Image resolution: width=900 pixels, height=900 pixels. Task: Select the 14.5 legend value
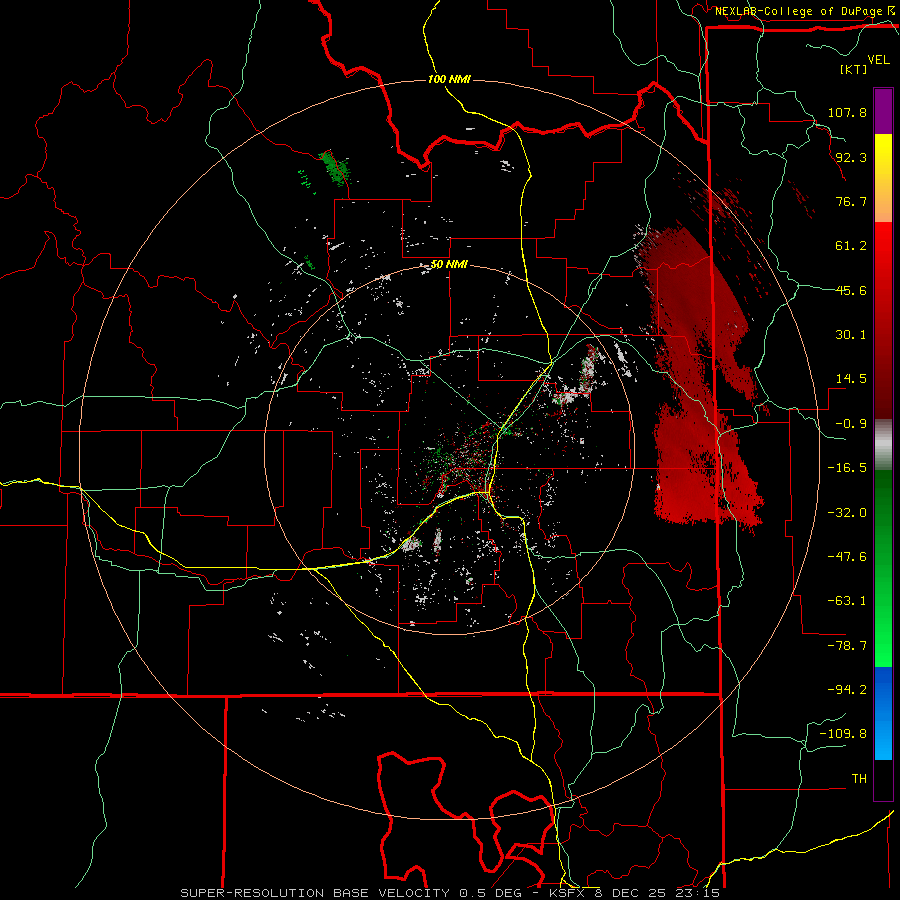[x=851, y=379]
